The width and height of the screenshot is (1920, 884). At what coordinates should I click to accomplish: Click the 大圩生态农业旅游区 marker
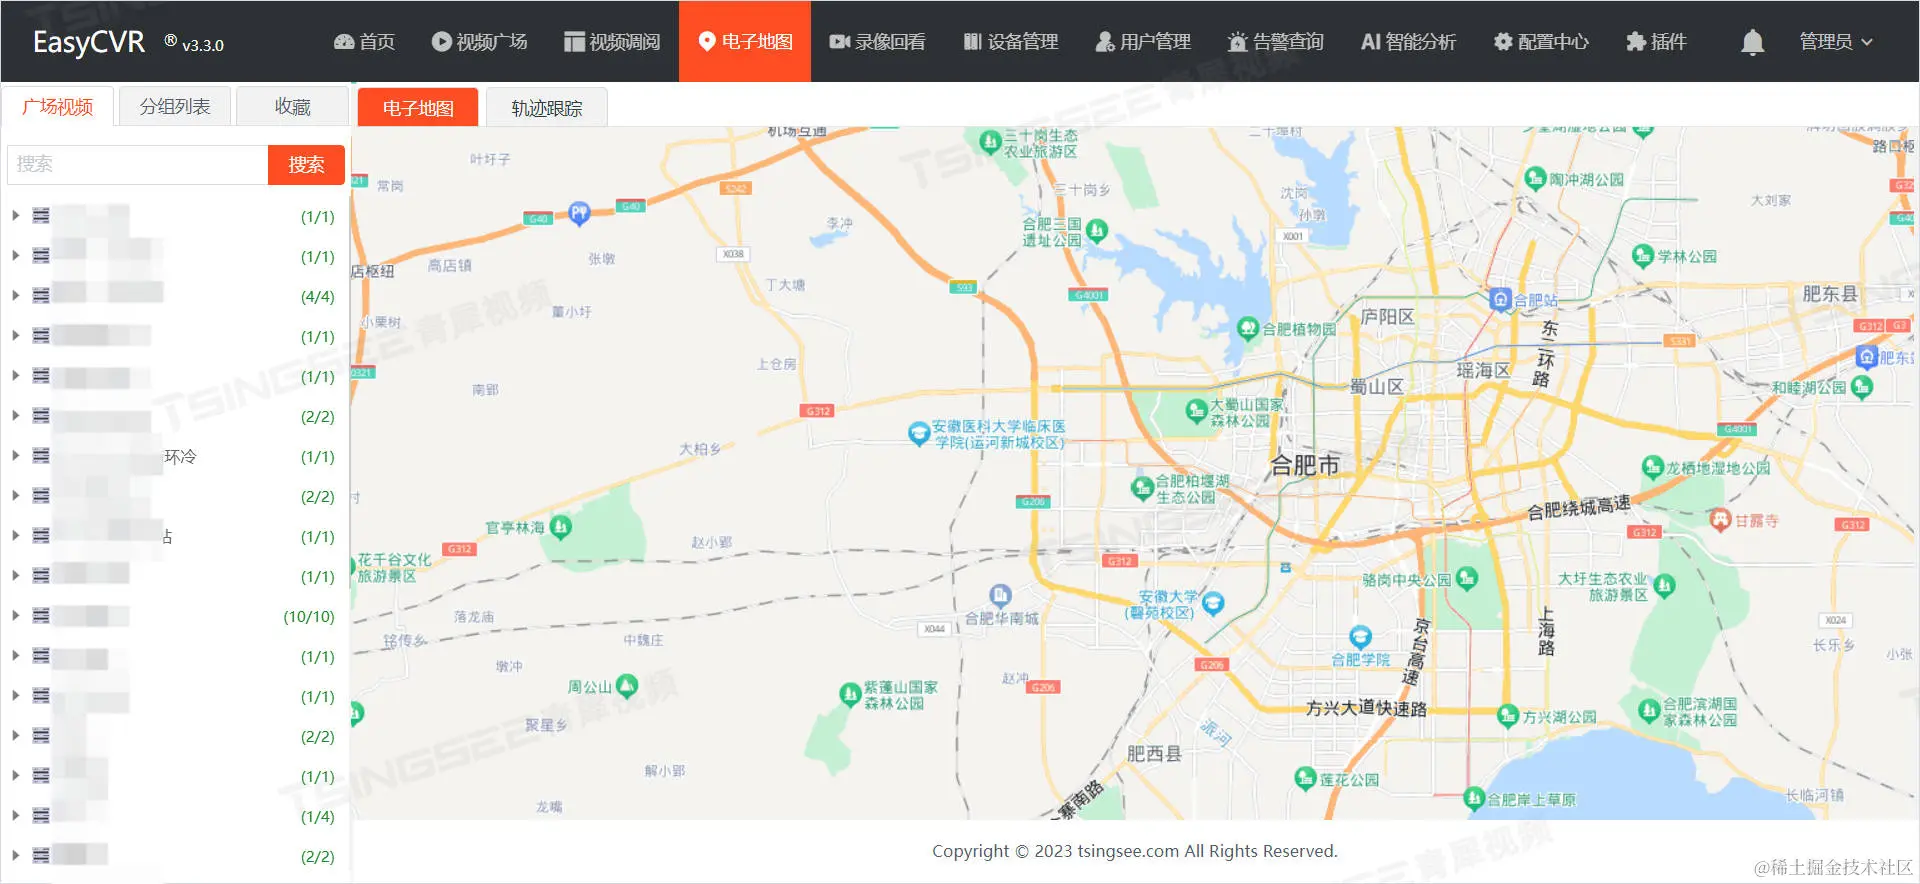1665,585
